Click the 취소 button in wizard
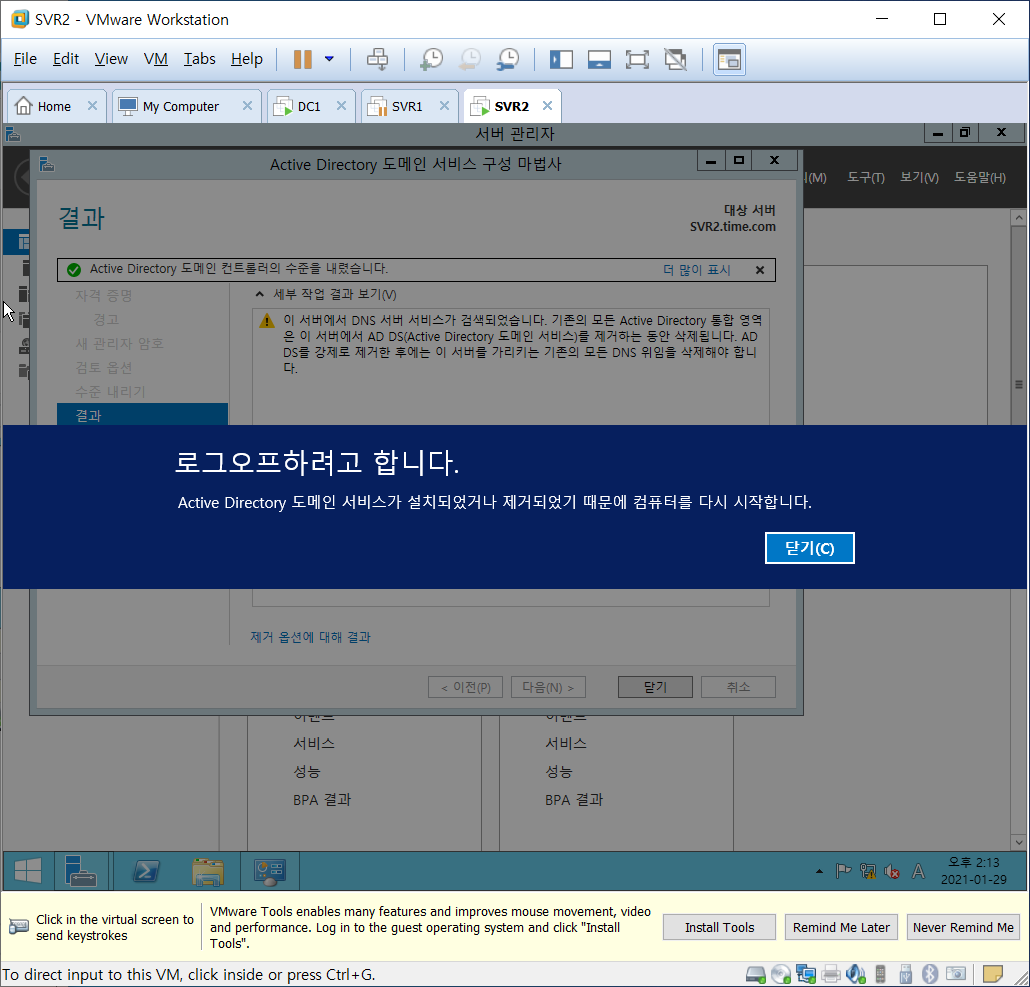The width and height of the screenshot is (1030, 987). tap(738, 687)
